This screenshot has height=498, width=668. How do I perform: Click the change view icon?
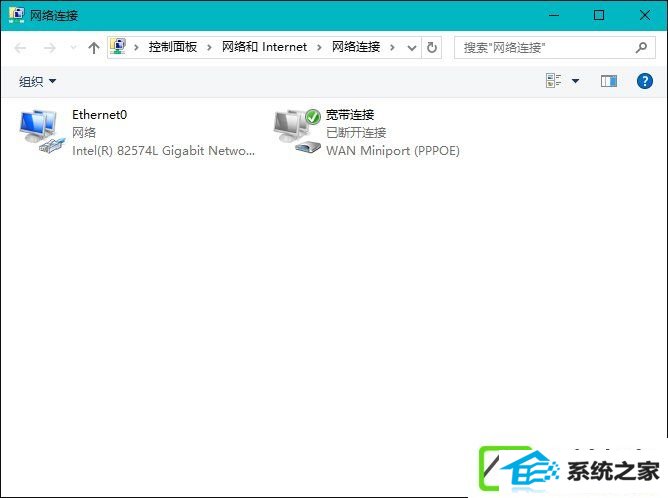(x=553, y=81)
